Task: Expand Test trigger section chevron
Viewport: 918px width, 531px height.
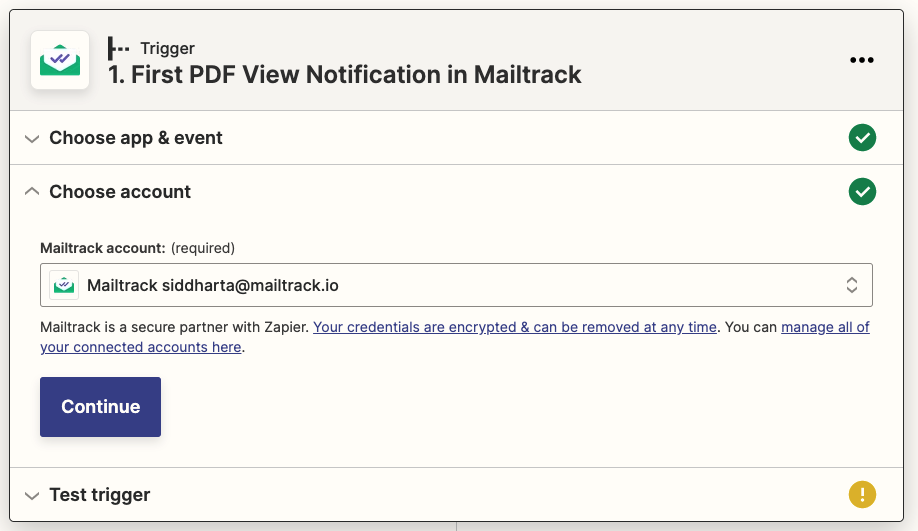Action: pos(32,495)
